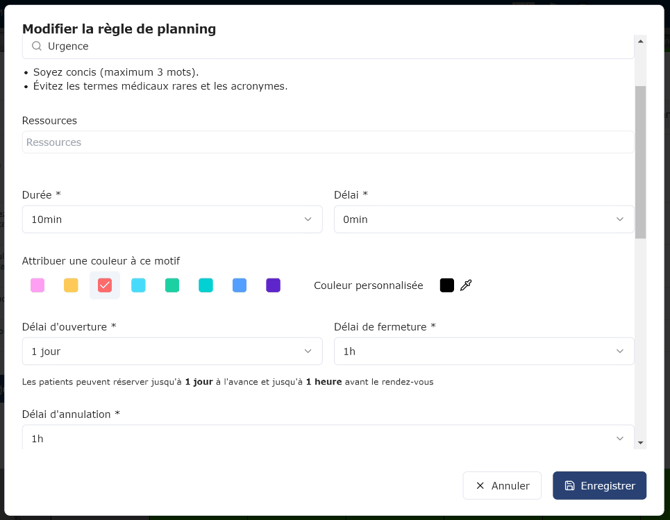Viewport: 670px width, 520px height.
Task: Open the black custom color box
Action: click(x=447, y=285)
